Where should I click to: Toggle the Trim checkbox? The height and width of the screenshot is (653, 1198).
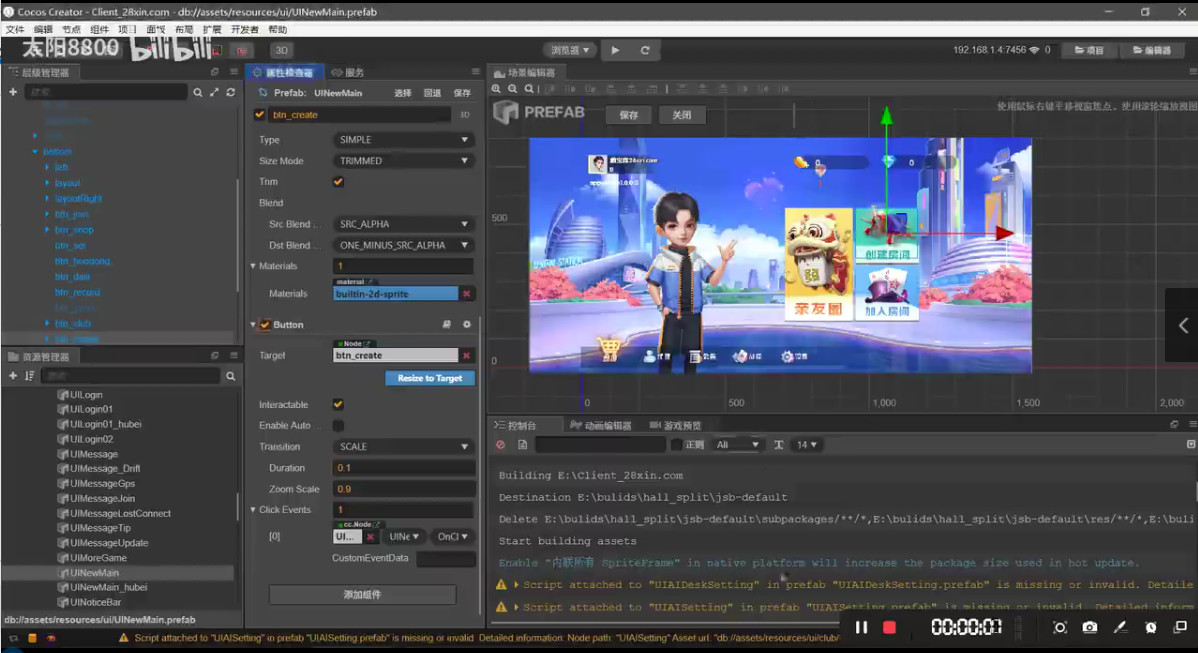(338, 182)
